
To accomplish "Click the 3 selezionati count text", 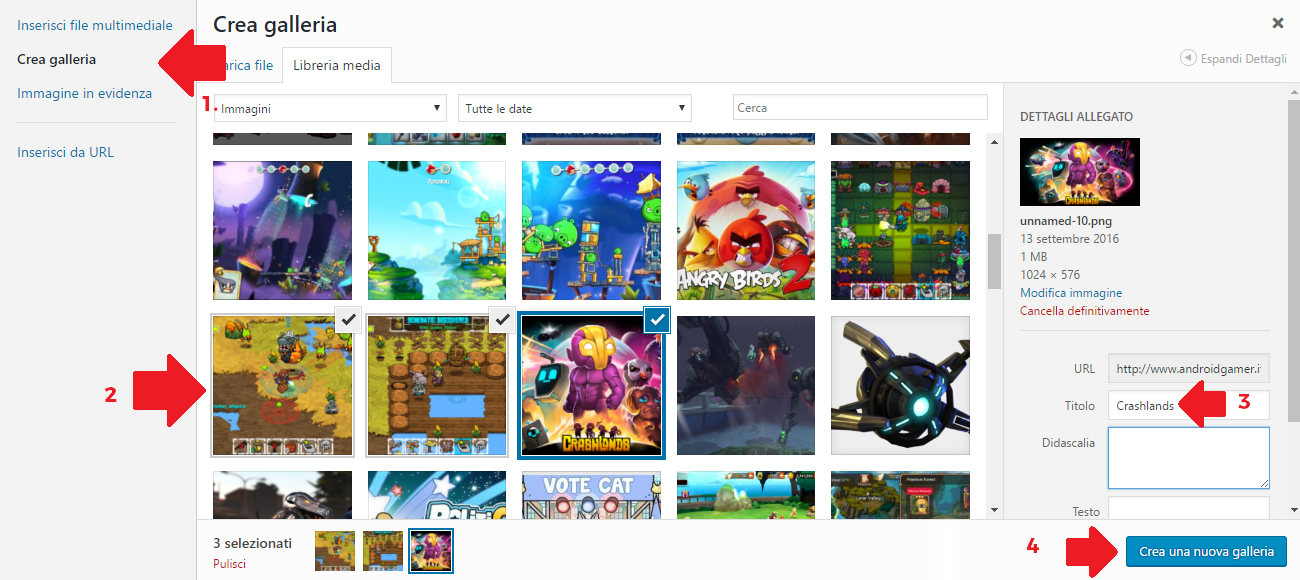I will 252,543.
